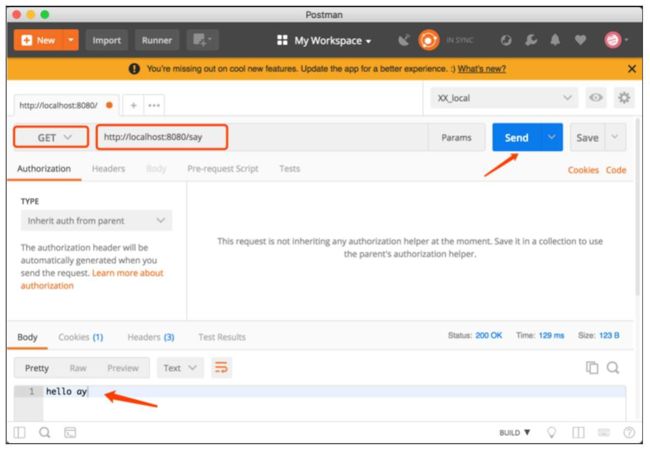Open the user avatar menu
650x452 pixels.
[616, 40]
